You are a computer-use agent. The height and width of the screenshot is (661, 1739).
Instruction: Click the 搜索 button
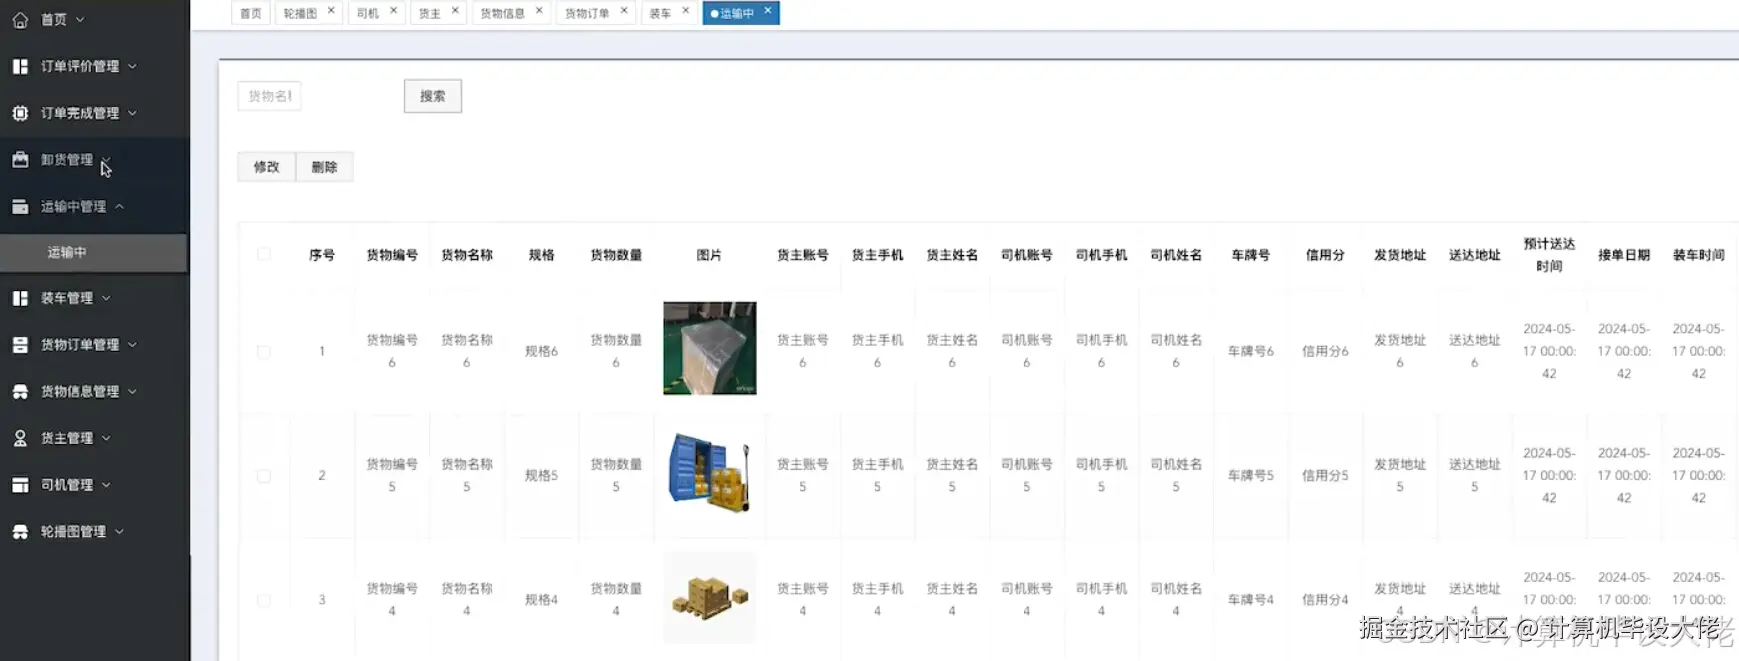coord(433,96)
